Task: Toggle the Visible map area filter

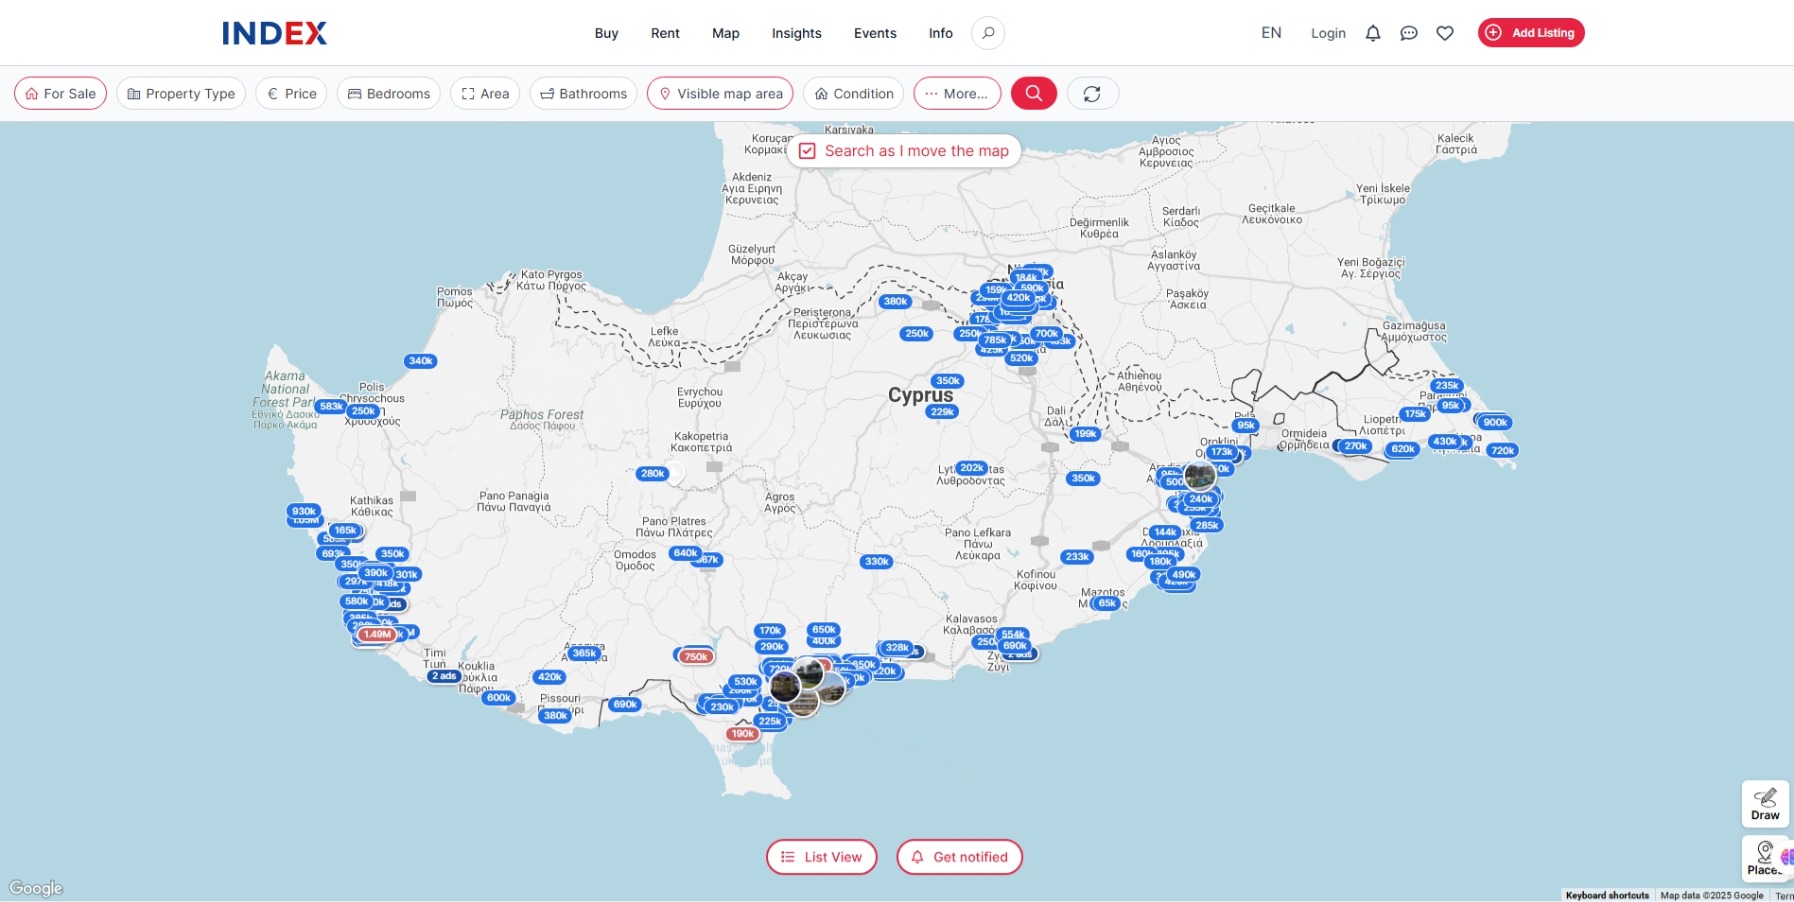Action: pos(720,93)
